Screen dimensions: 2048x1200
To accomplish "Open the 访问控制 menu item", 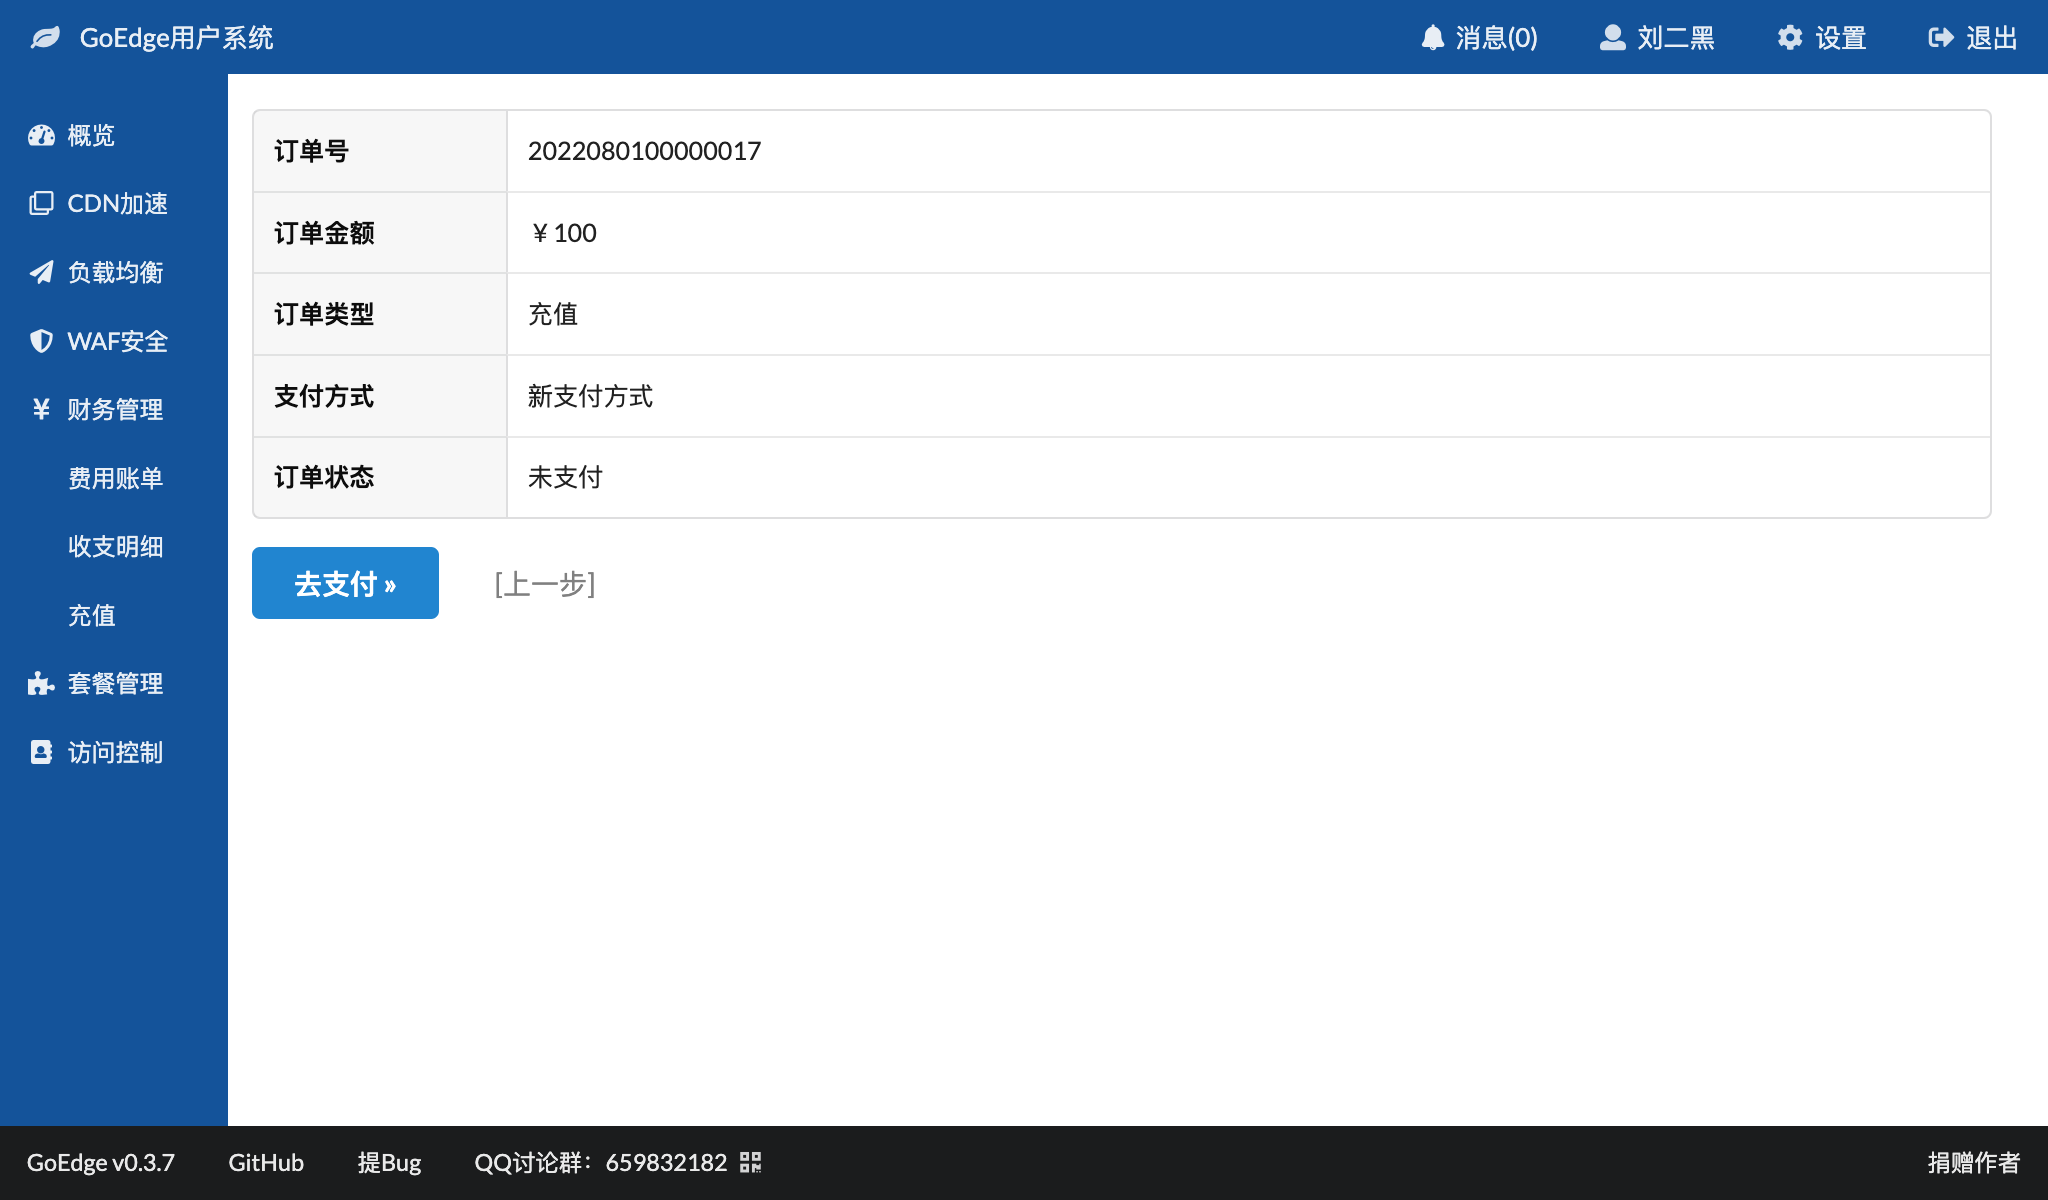I will tap(114, 752).
